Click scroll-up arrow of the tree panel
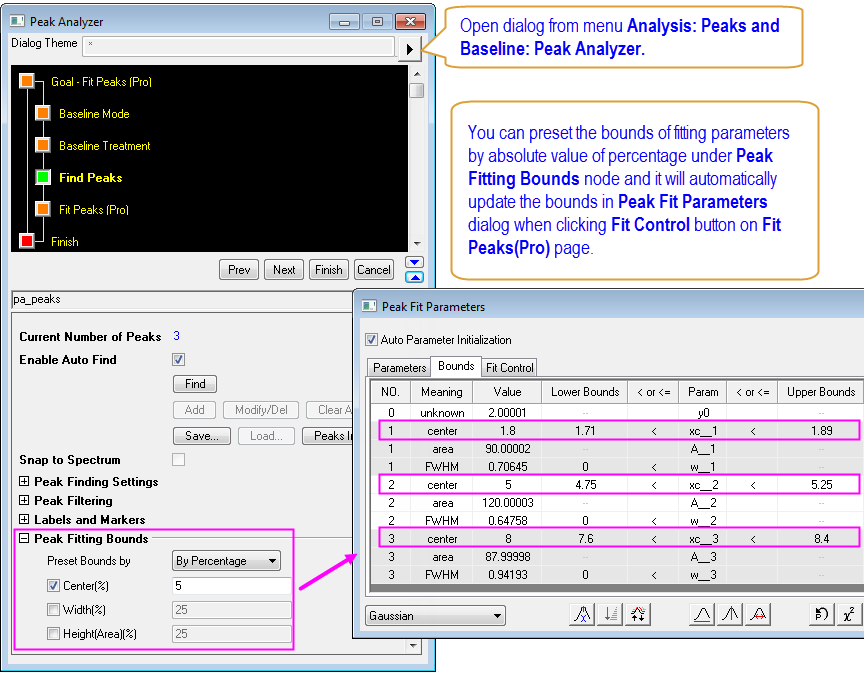The image size is (864, 675). pyautogui.click(x=417, y=74)
